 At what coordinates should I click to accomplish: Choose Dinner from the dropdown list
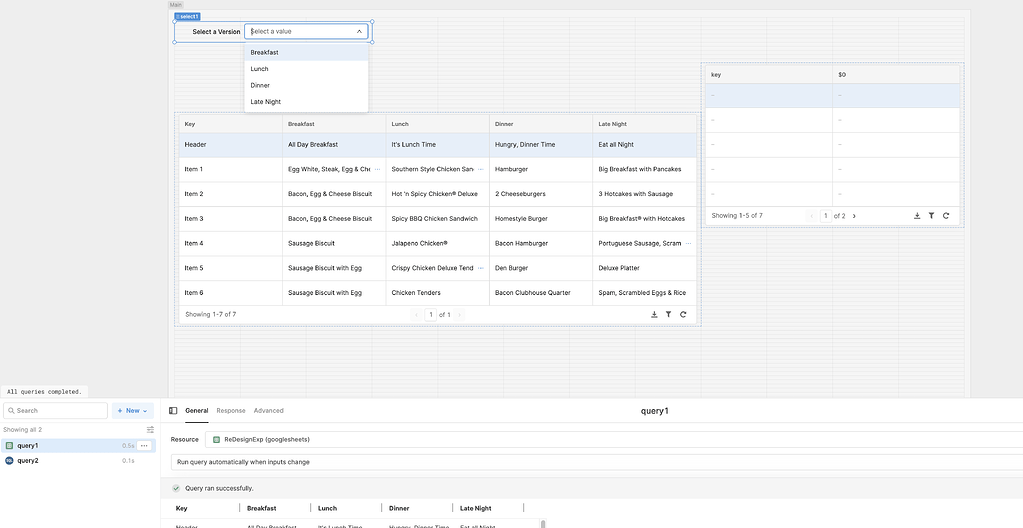tap(306, 85)
